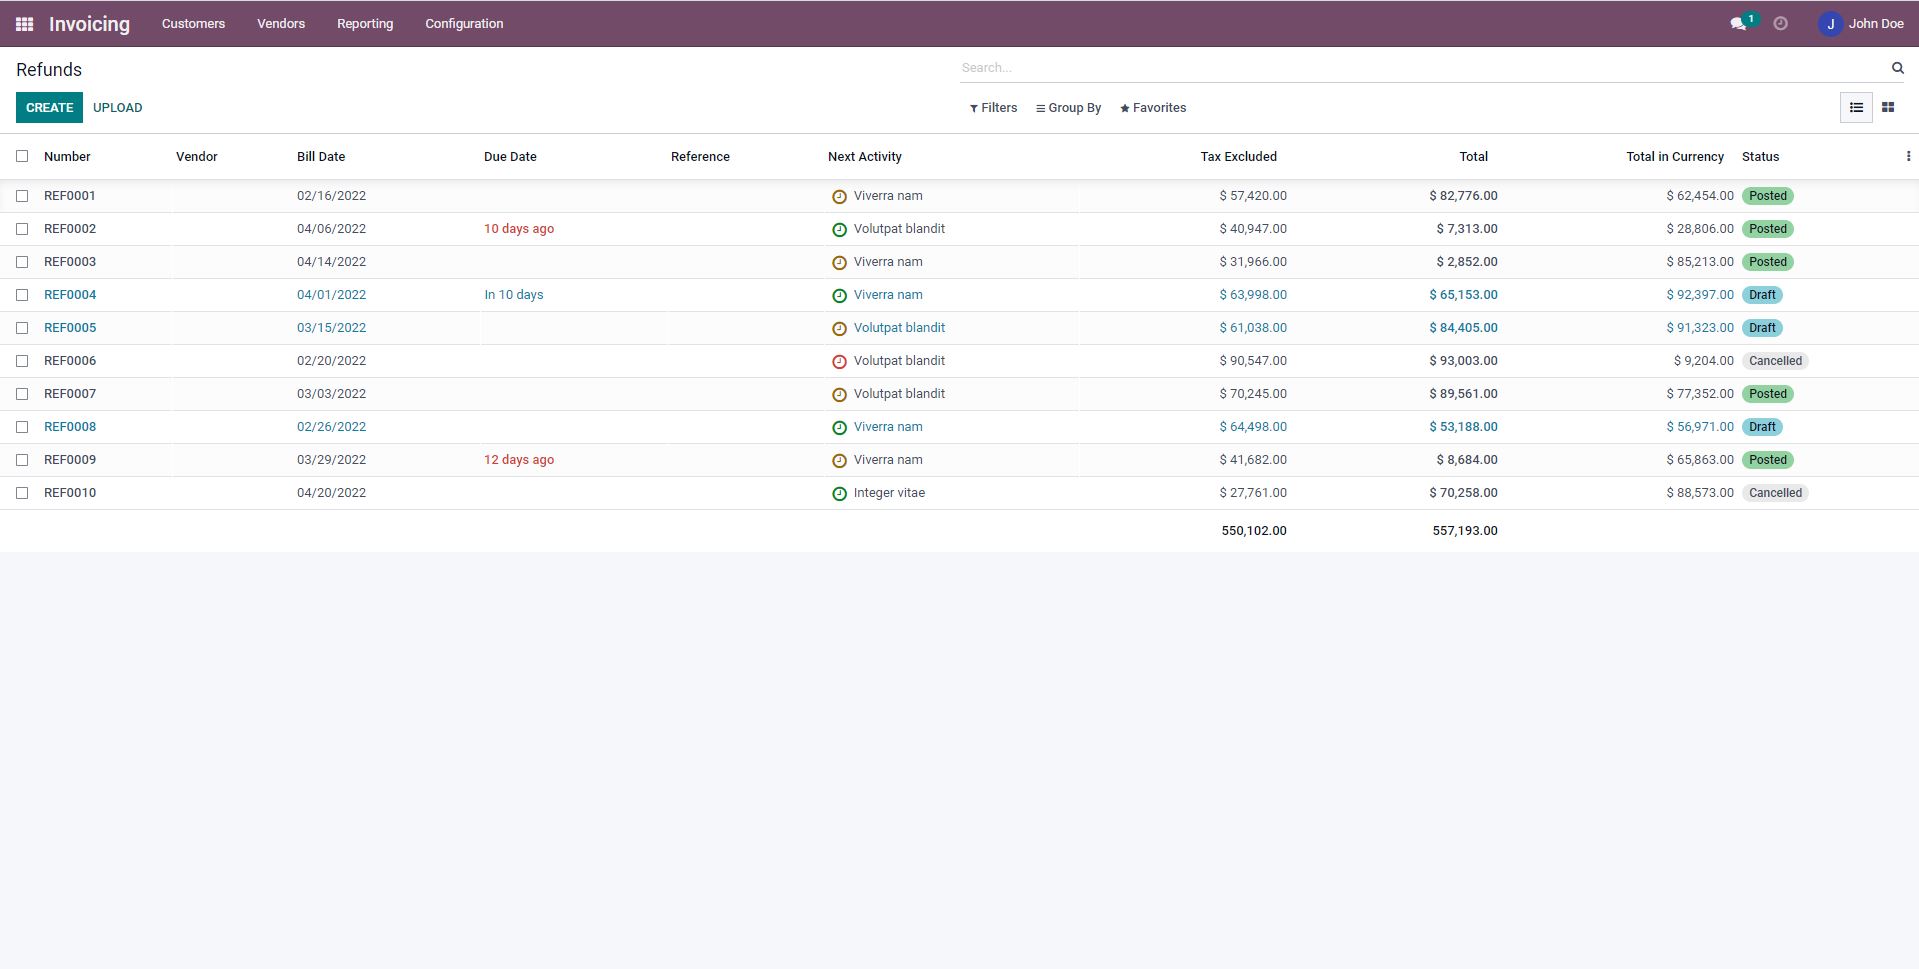
Task: Open the conversations message icon
Action: 1738,24
